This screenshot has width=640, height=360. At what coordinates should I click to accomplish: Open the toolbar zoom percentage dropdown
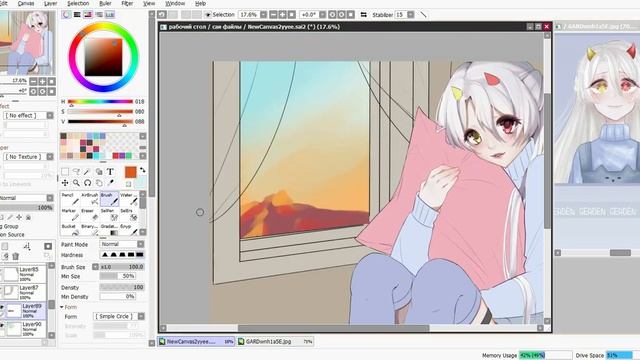[263, 15]
